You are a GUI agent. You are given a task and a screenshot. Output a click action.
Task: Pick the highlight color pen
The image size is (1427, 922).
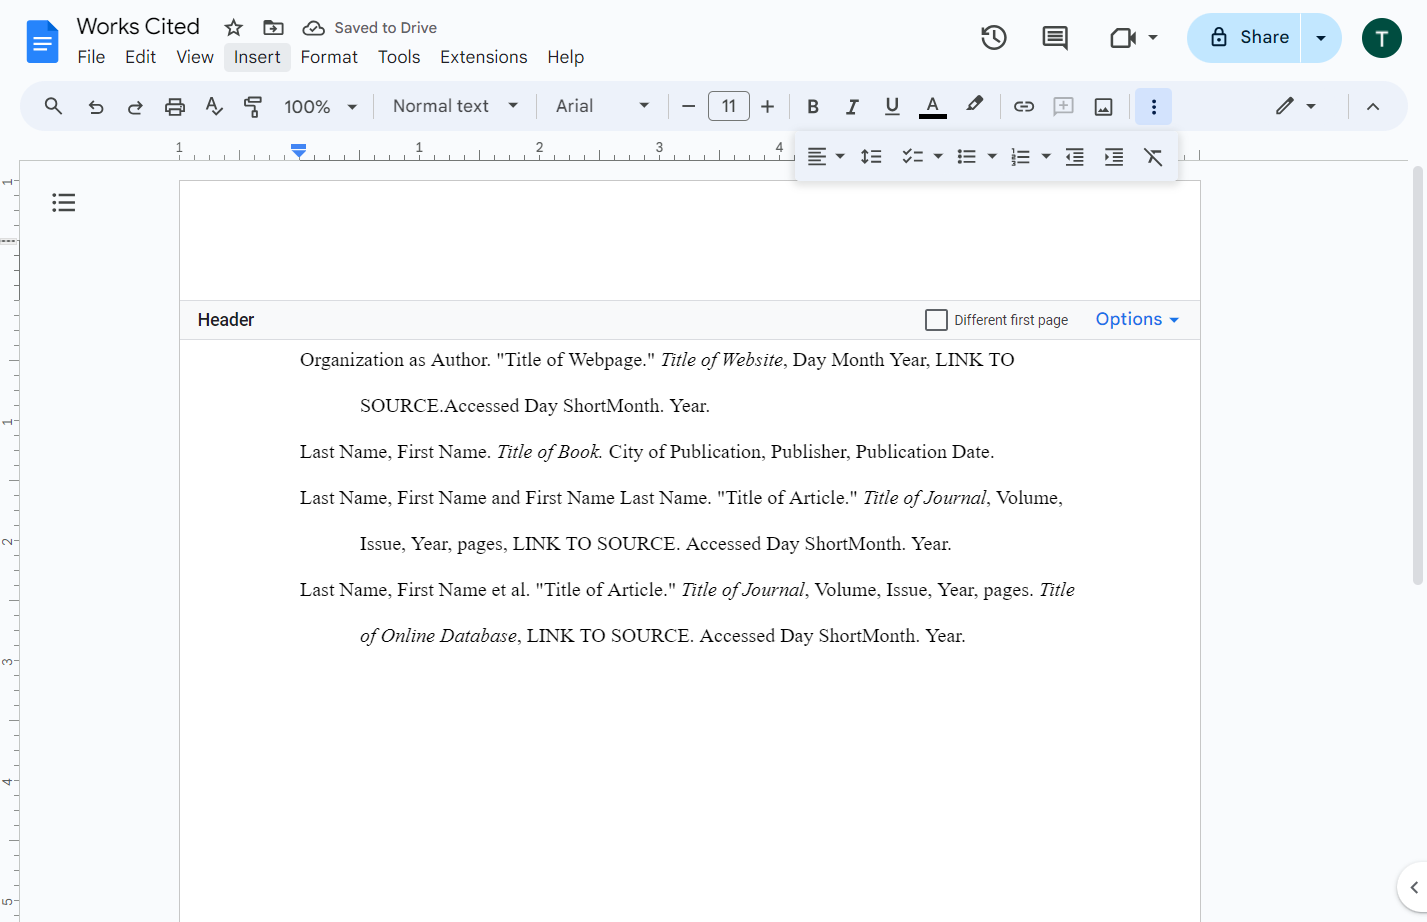pos(974,105)
